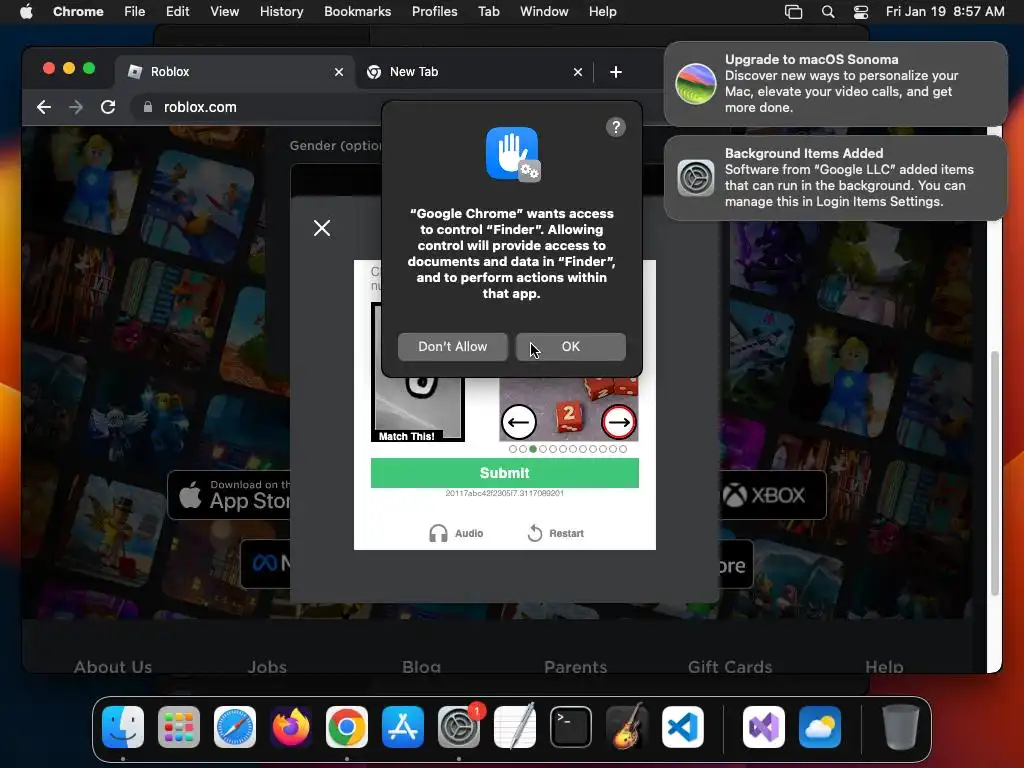
Task: Open the History menu
Action: click(281, 12)
